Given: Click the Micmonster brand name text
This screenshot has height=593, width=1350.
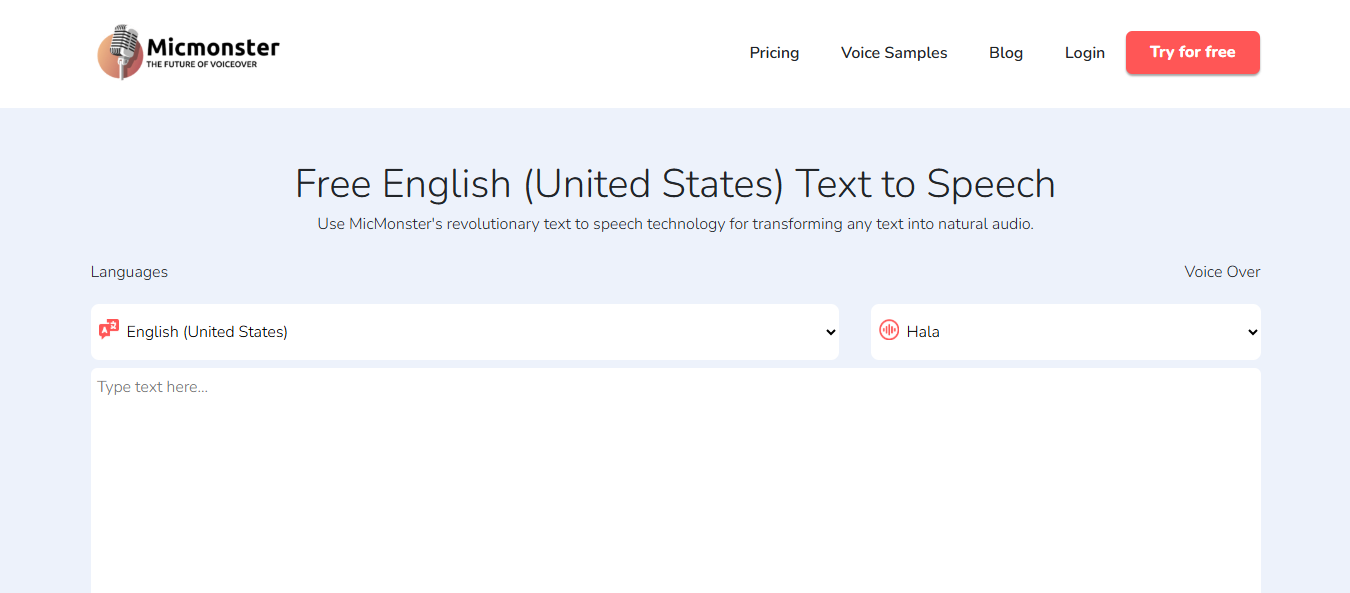Looking at the screenshot, I should tap(213, 46).
